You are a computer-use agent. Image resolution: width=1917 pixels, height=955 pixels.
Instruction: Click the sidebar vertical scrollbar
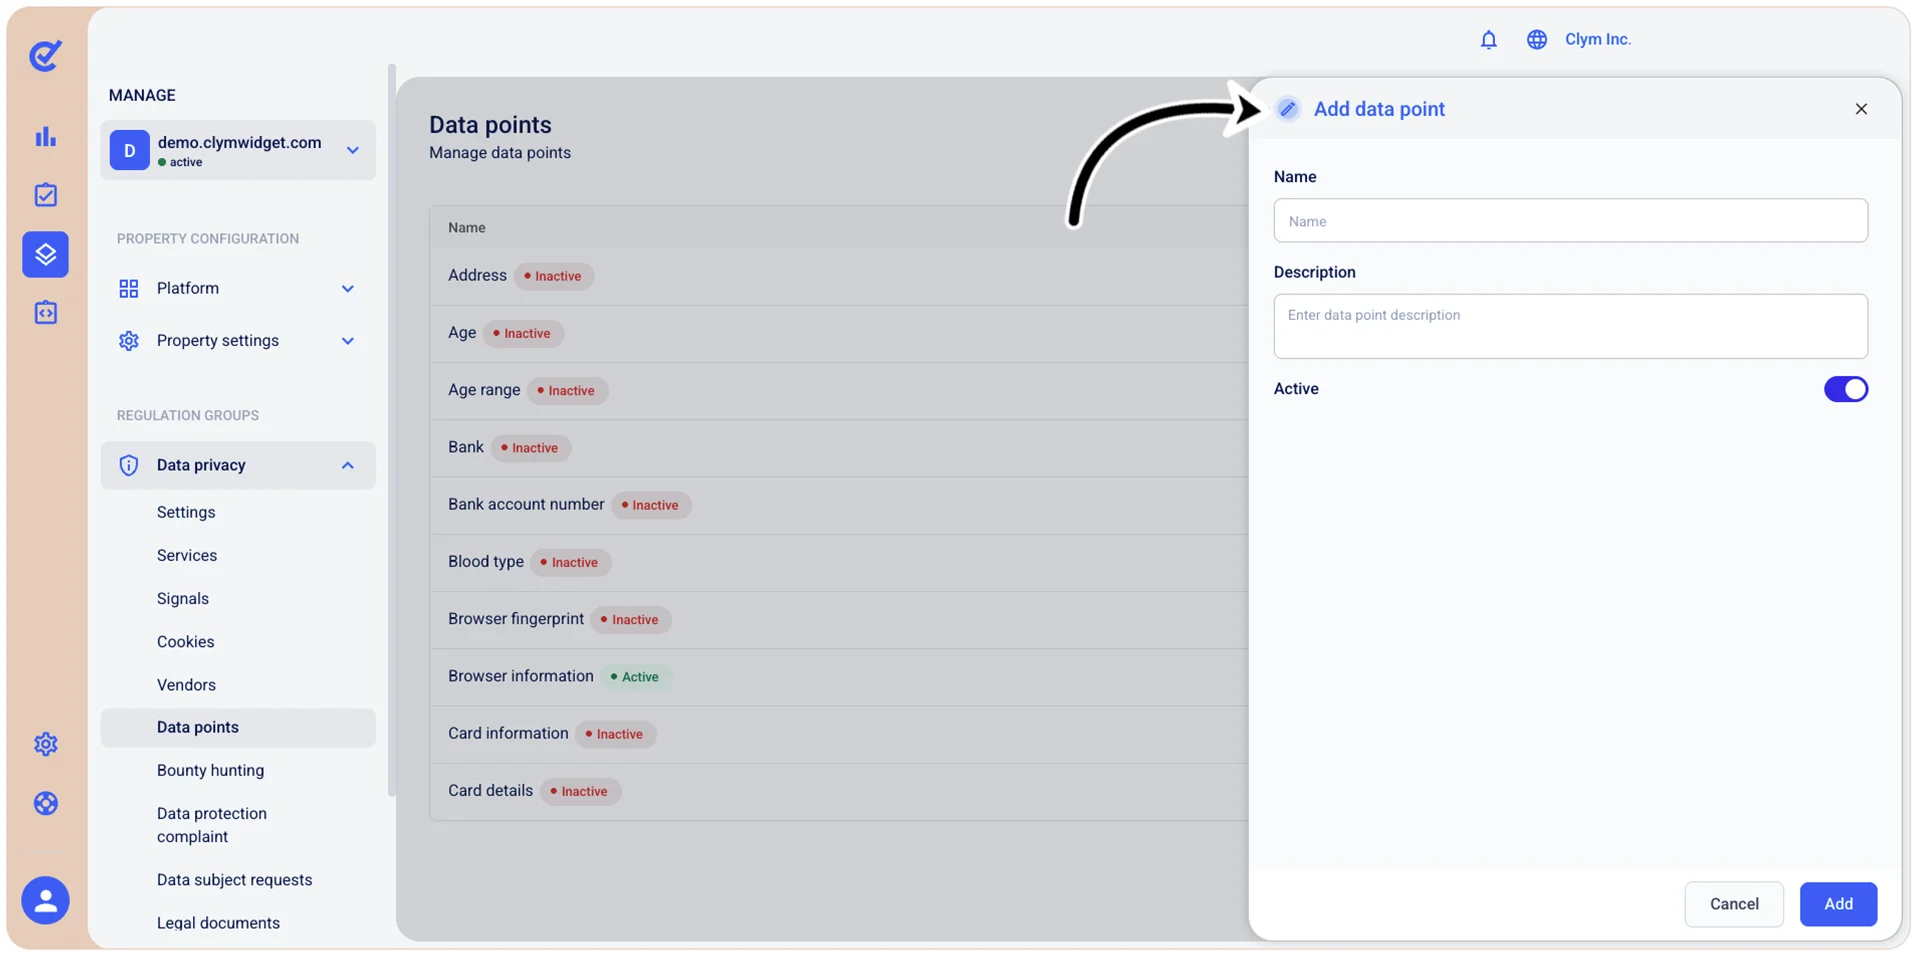pos(391,430)
